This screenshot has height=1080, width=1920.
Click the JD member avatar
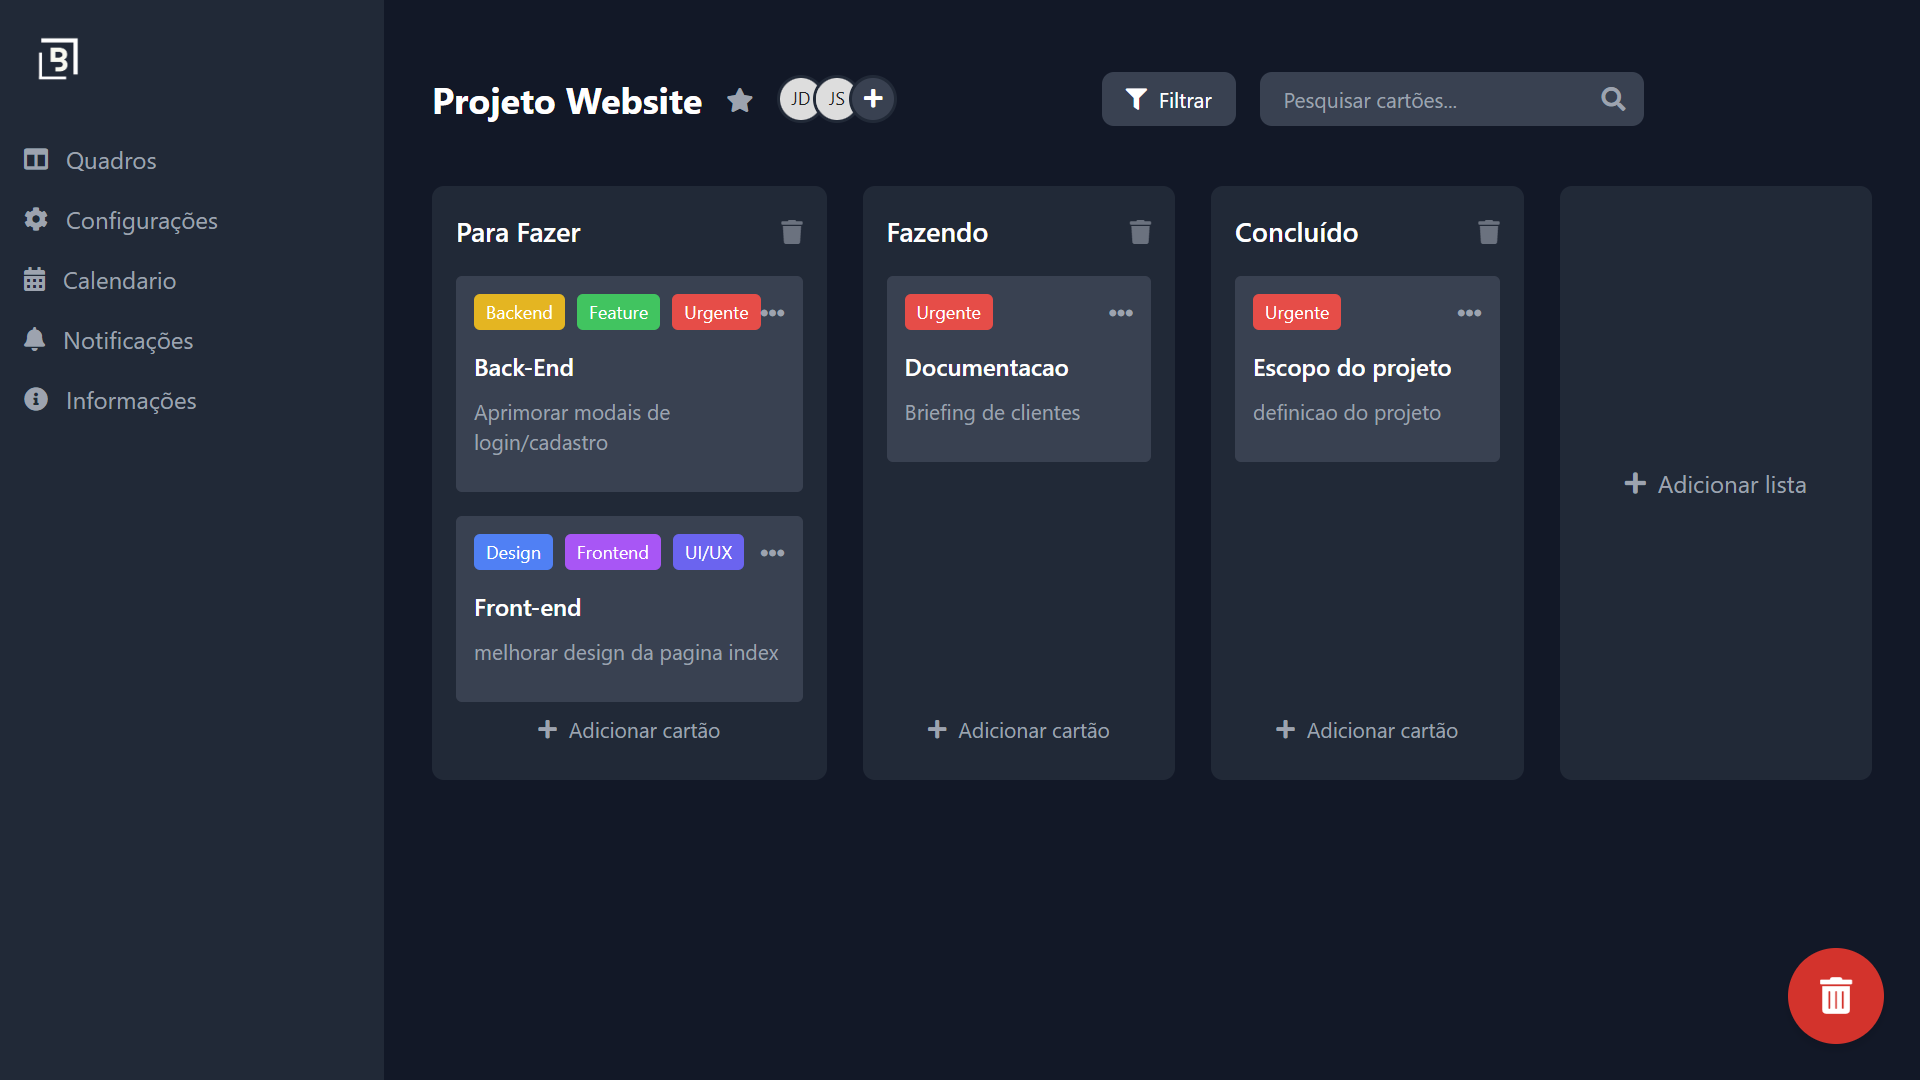pyautogui.click(x=799, y=99)
